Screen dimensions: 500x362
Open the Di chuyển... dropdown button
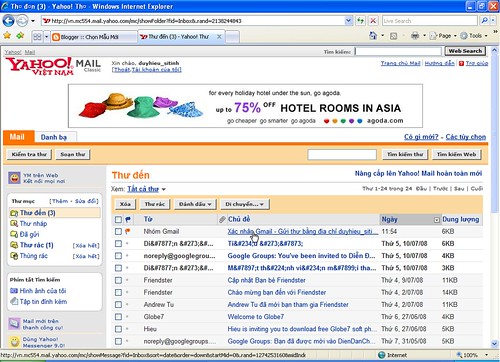(x=245, y=204)
